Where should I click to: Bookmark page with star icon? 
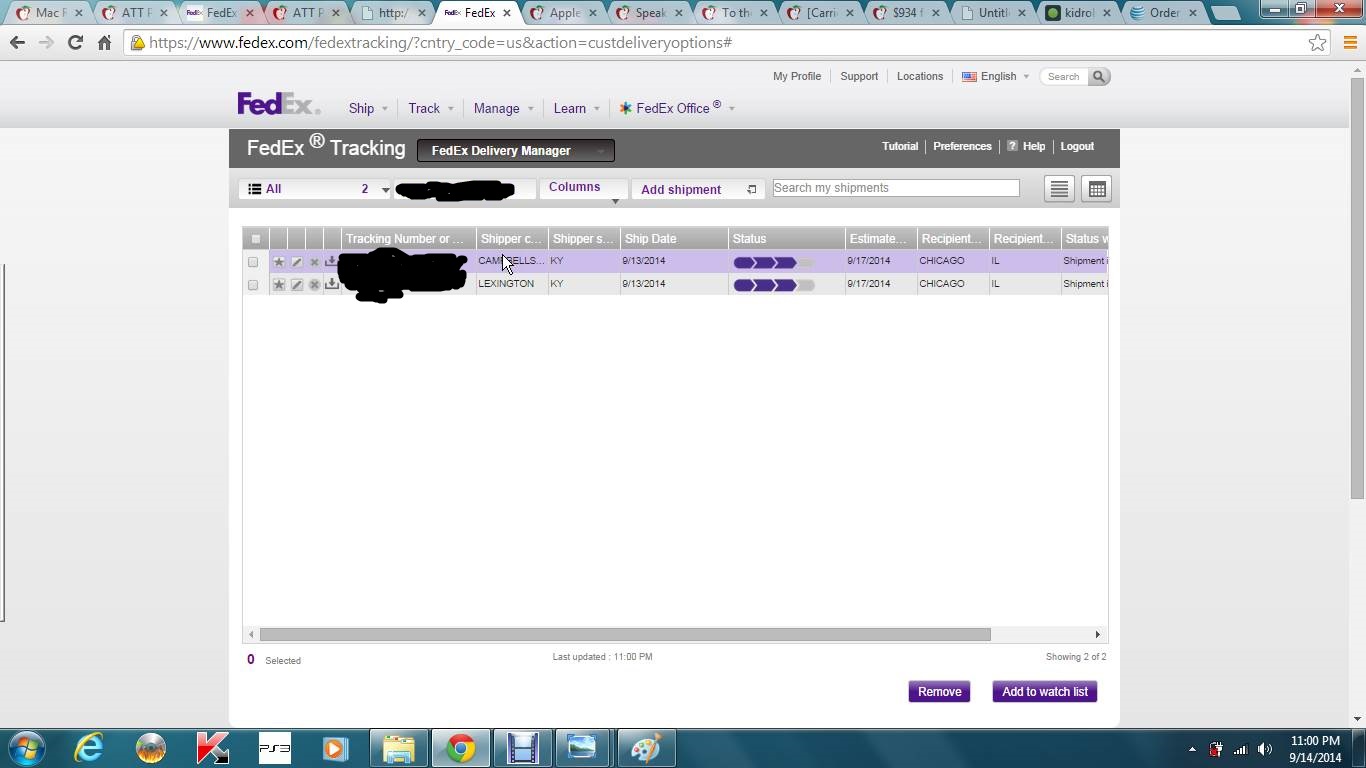click(x=1318, y=43)
